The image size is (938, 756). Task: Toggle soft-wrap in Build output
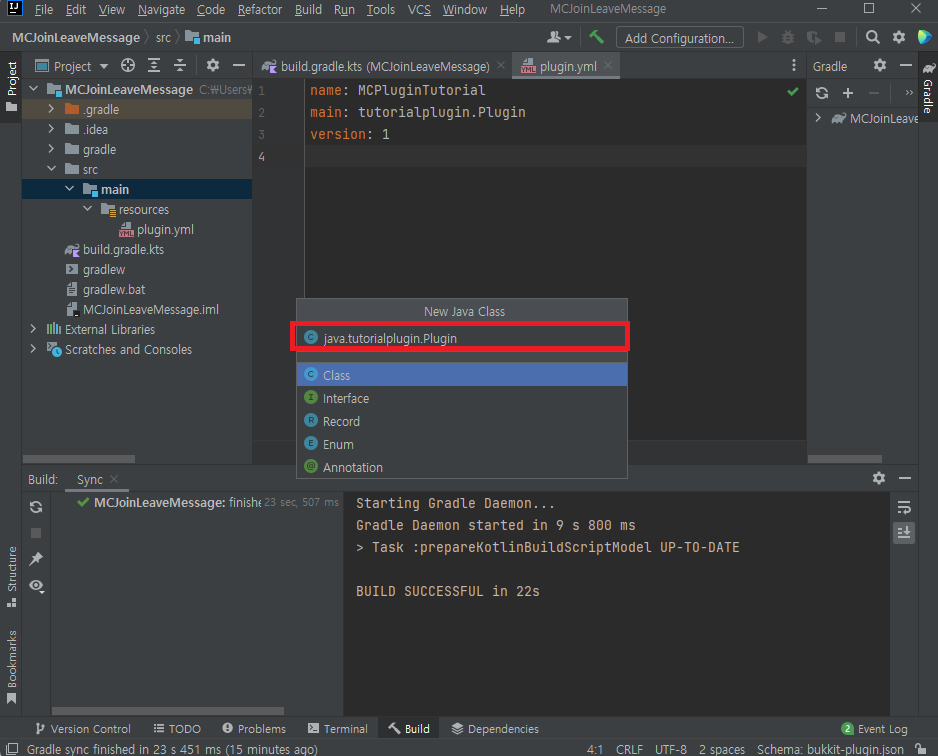(x=904, y=508)
